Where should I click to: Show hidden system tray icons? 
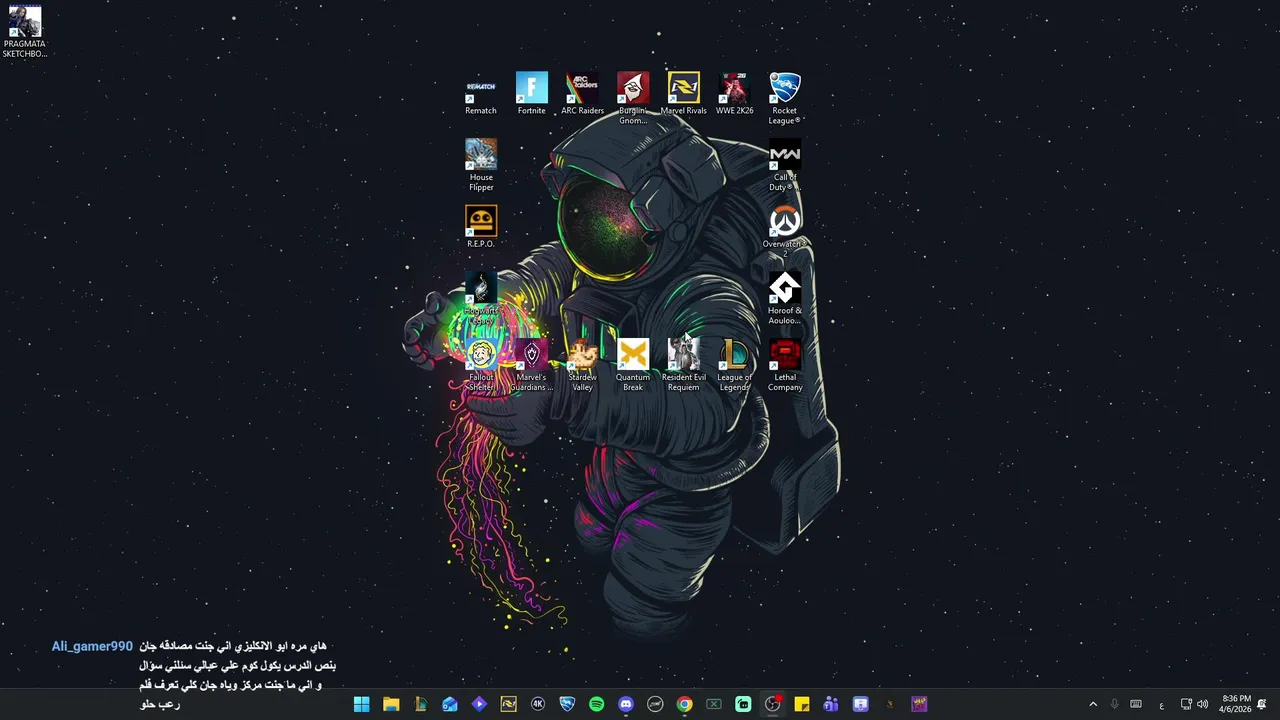pos(1093,704)
